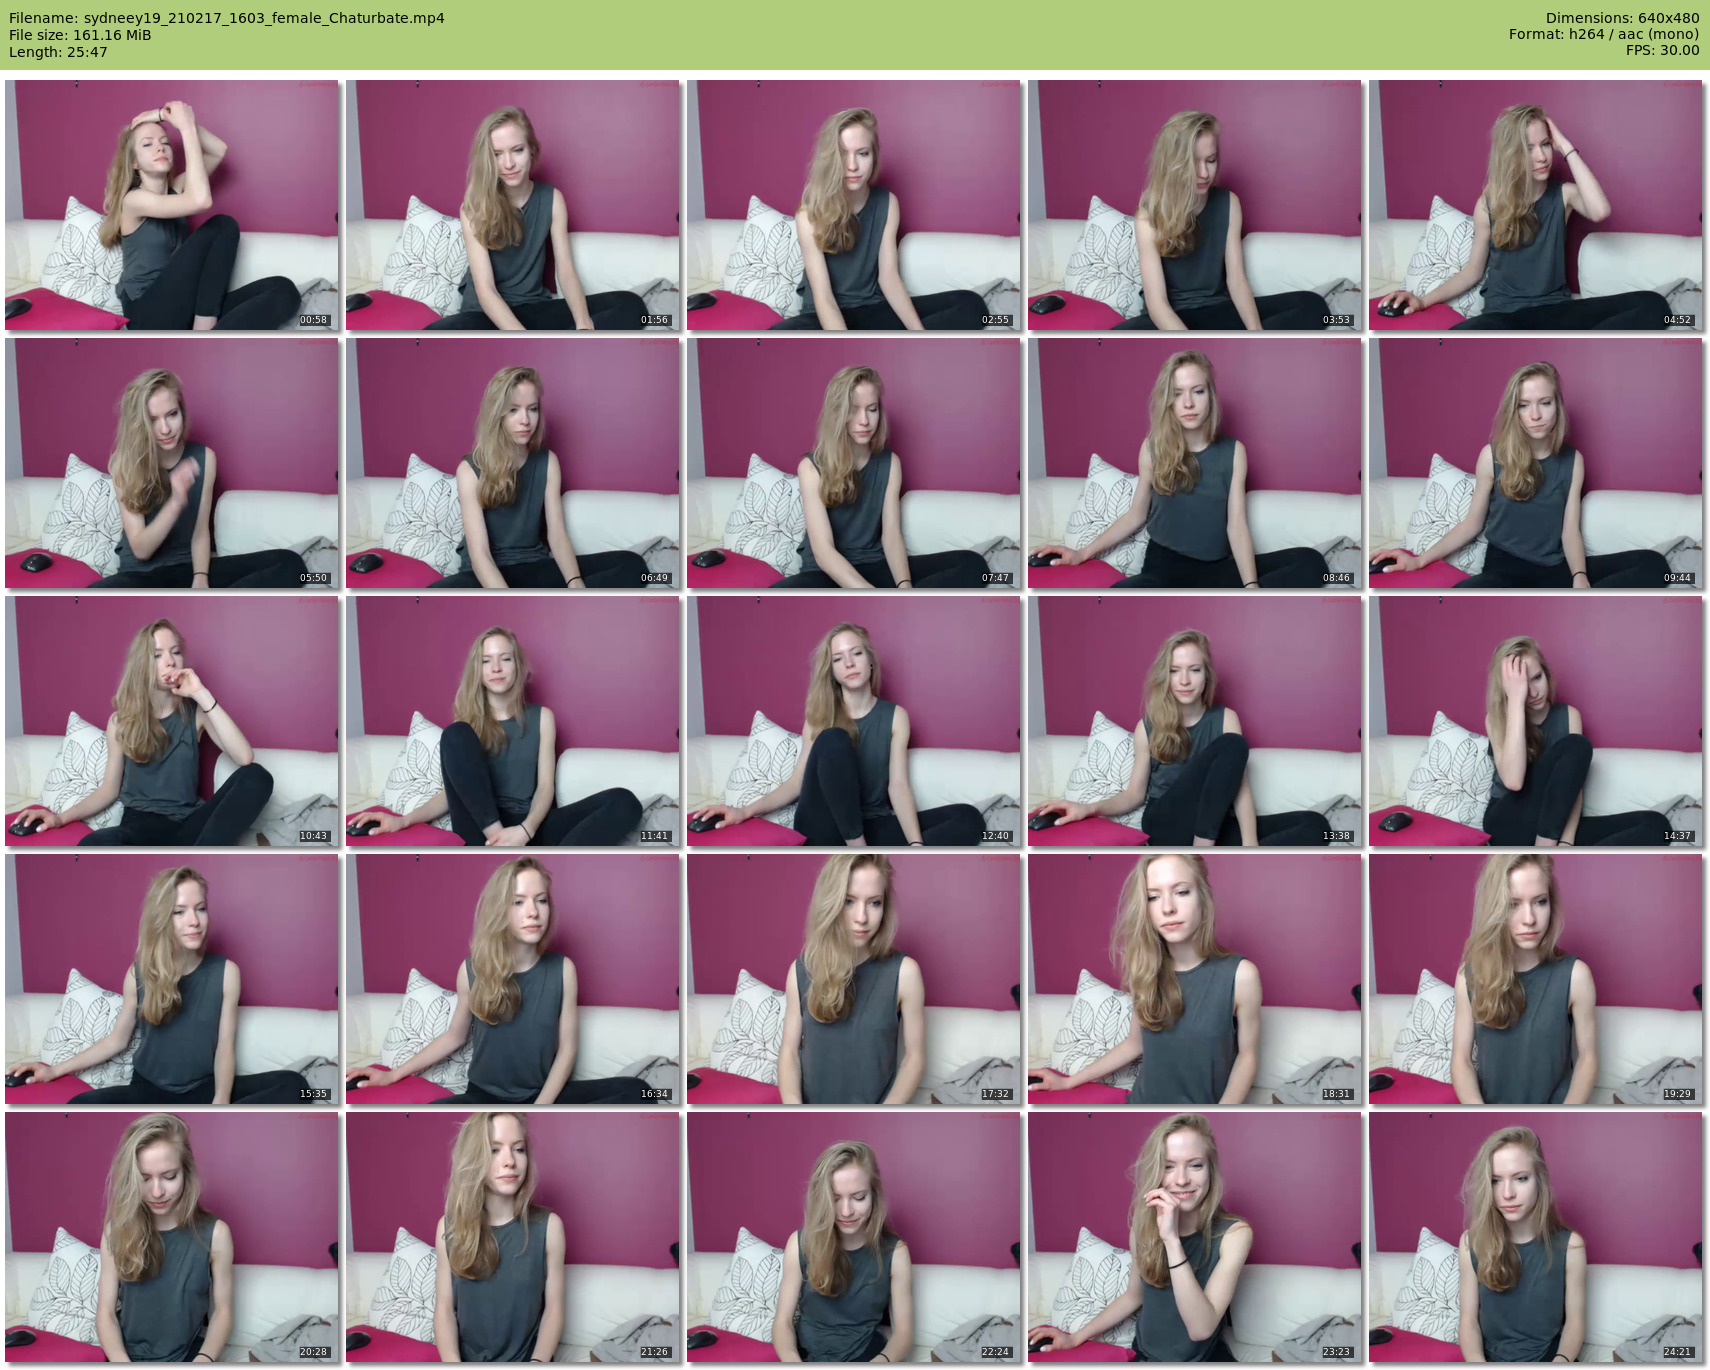
Task: Click the frame stamped 16:34
Action: [513, 979]
